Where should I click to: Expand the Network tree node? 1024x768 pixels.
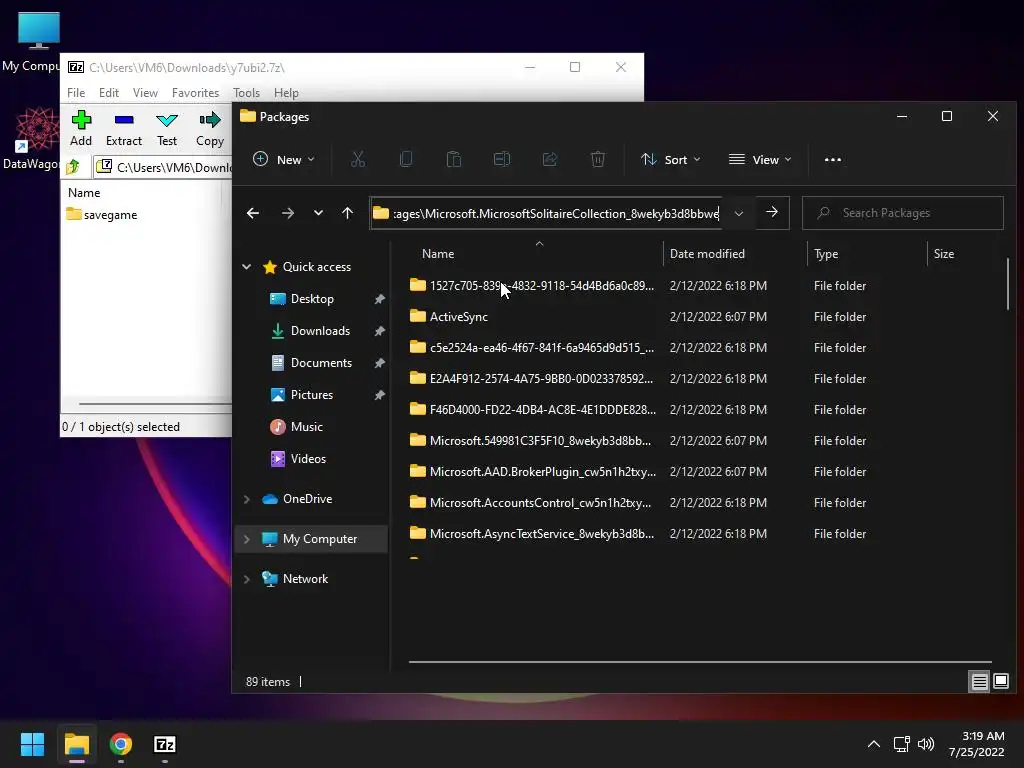(x=247, y=579)
